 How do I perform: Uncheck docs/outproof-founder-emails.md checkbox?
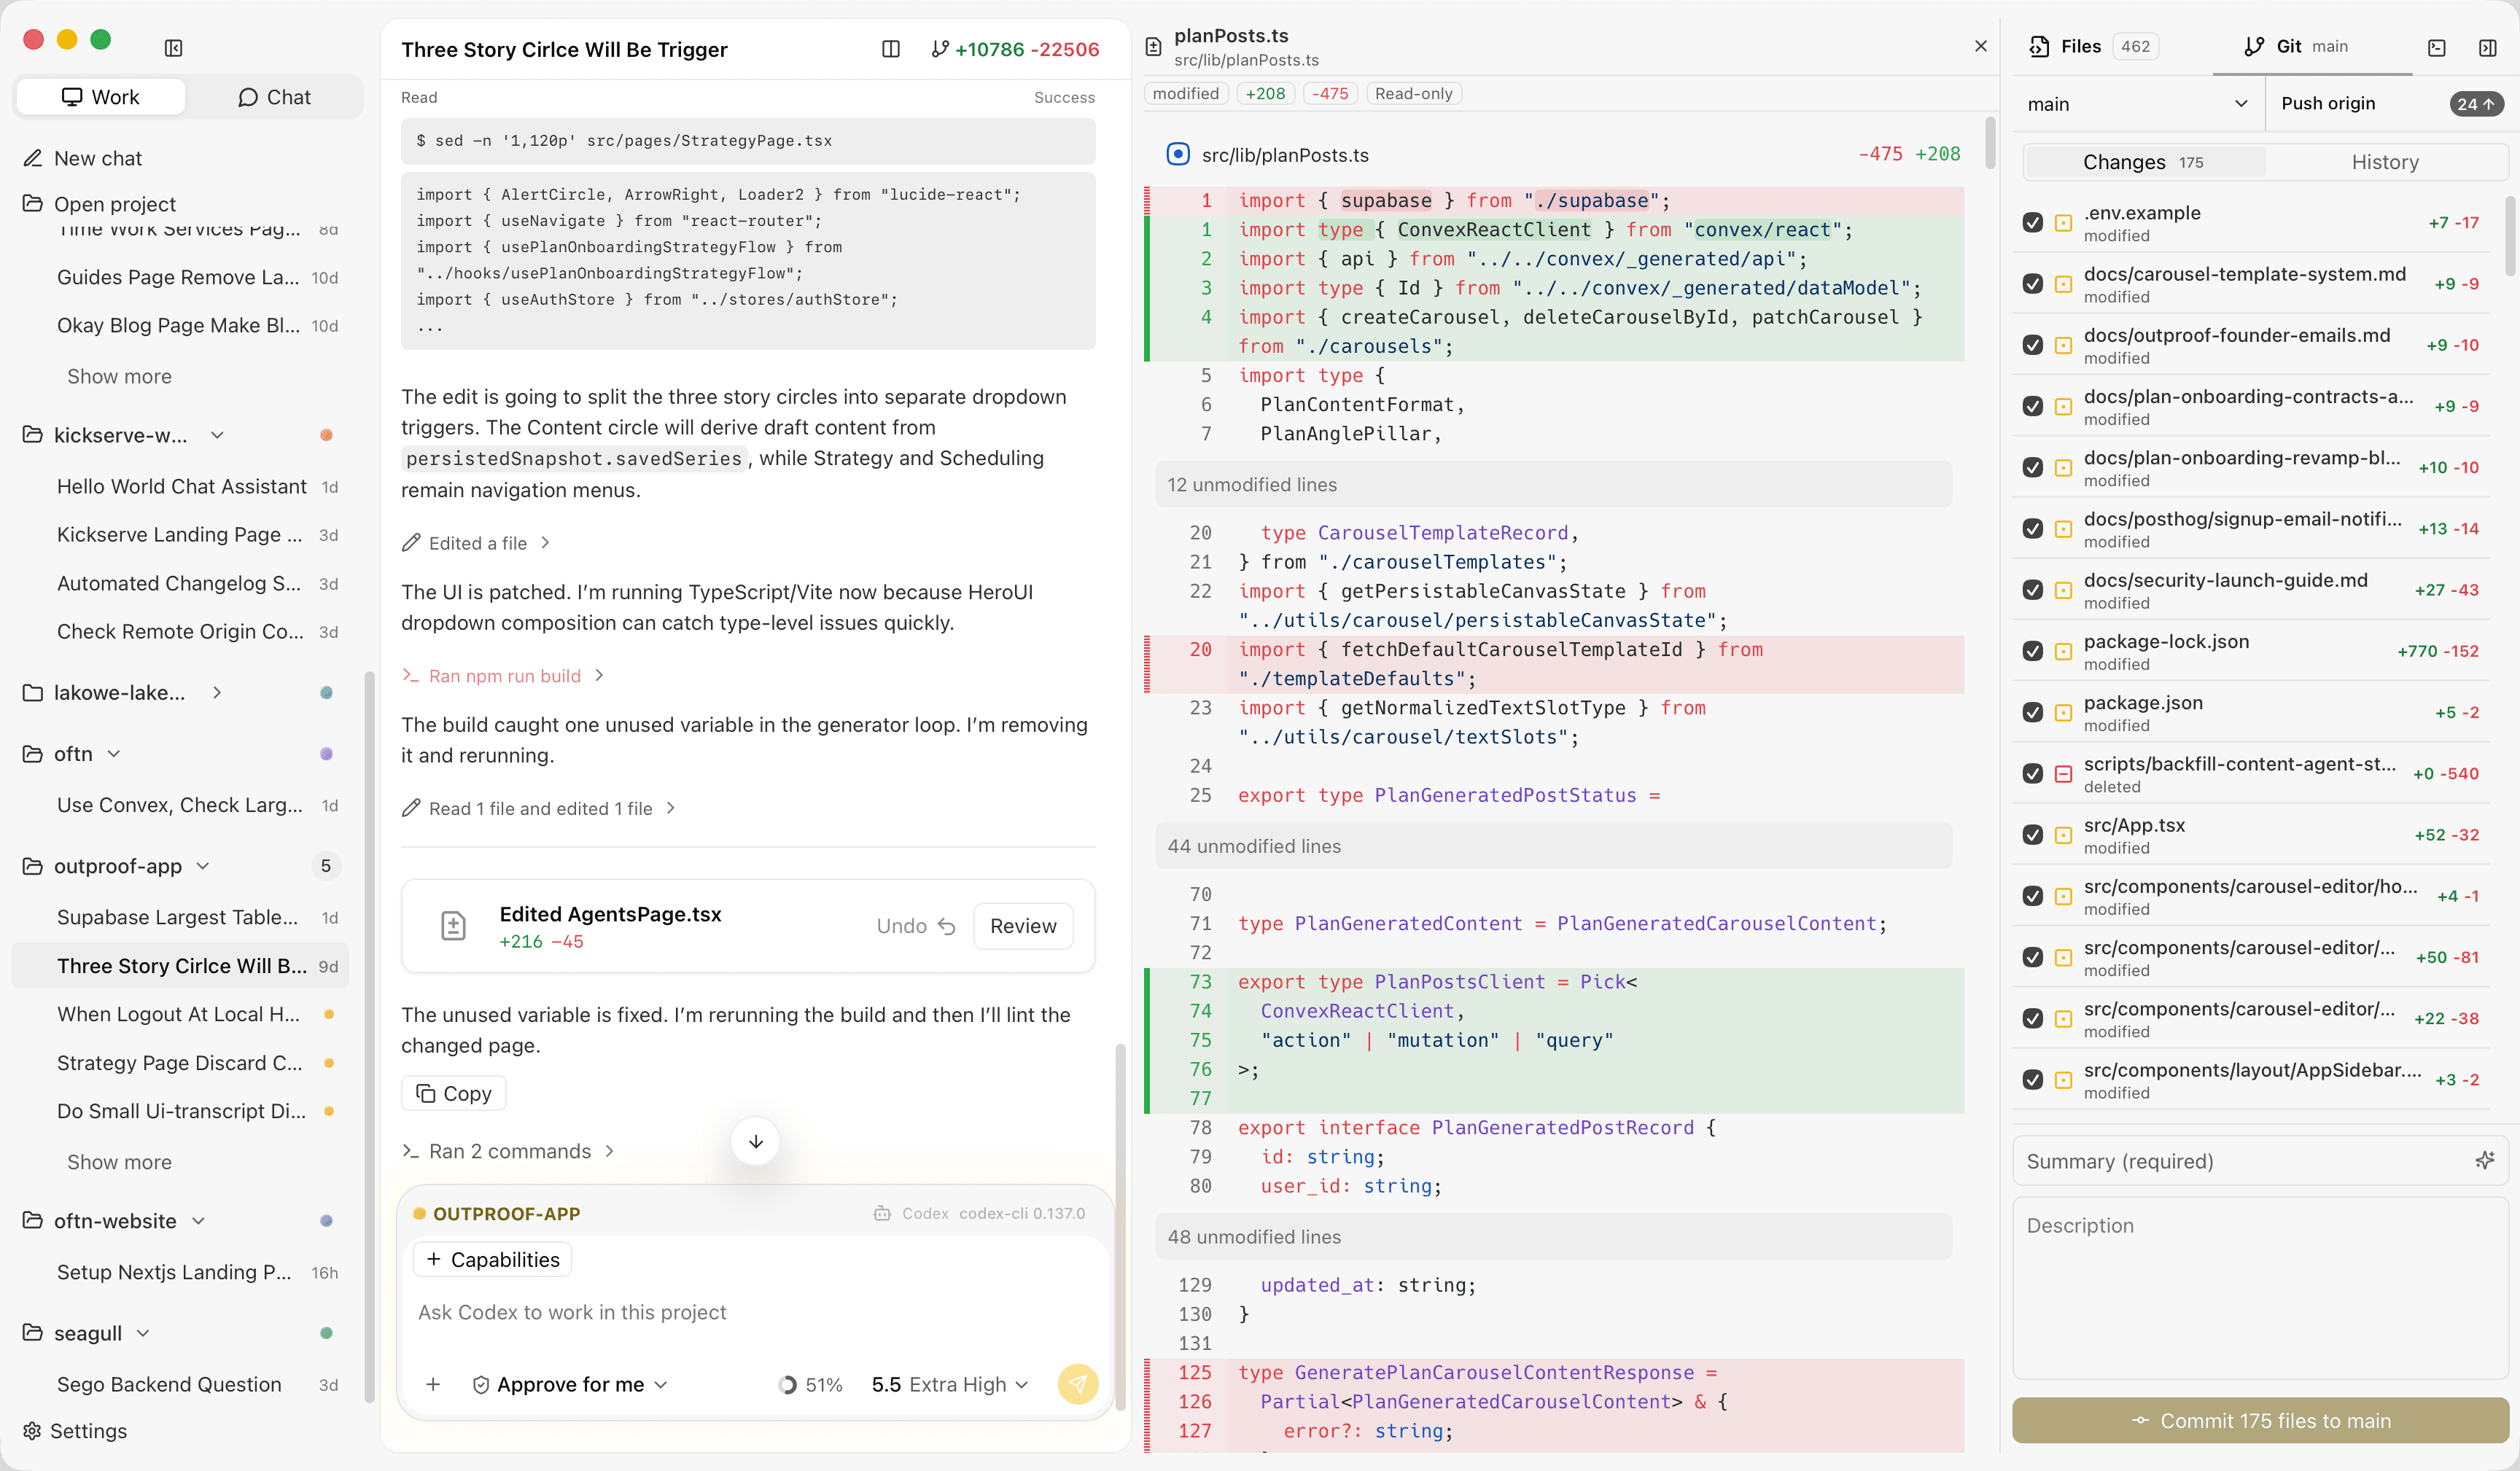pos(2032,344)
